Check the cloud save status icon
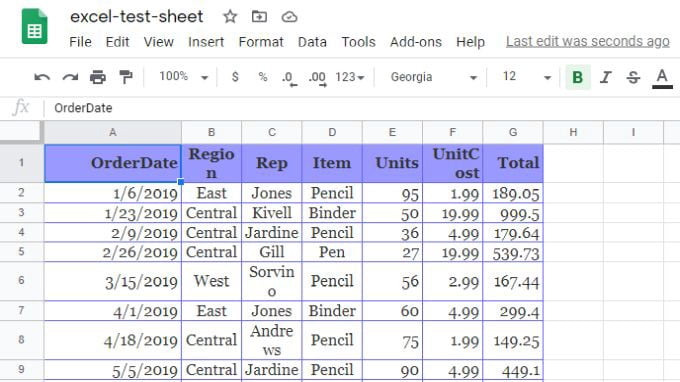The width and height of the screenshot is (680, 382). pyautogui.click(x=289, y=17)
